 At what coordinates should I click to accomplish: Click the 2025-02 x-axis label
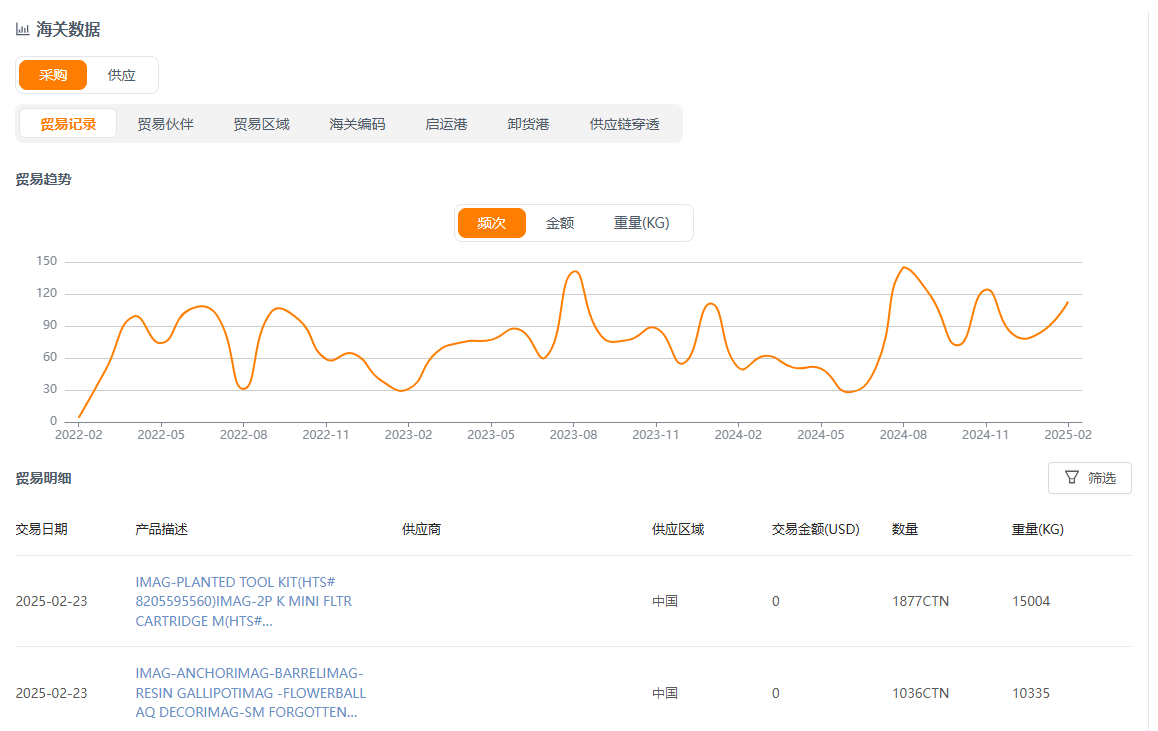[1068, 435]
